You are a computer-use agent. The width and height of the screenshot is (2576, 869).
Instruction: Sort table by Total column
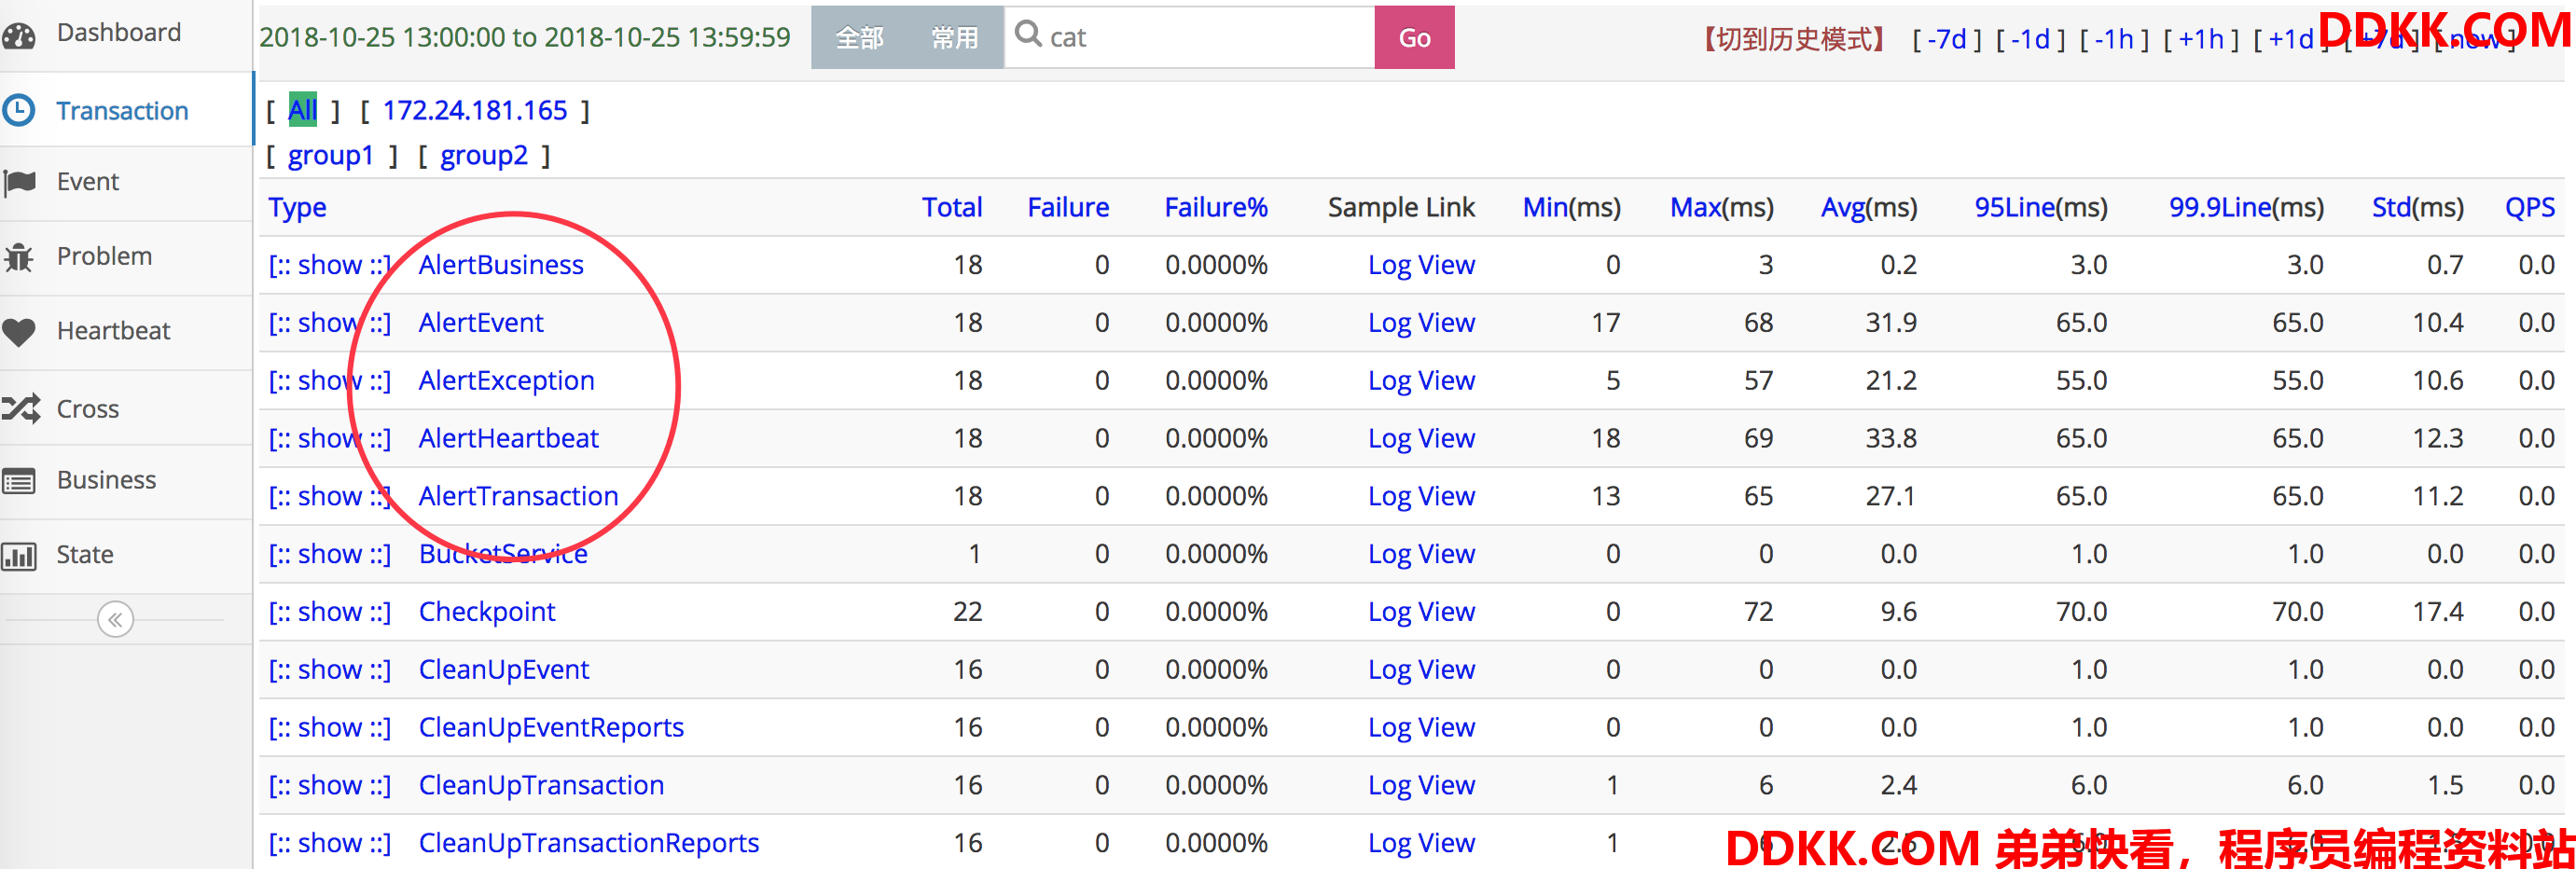[952, 207]
